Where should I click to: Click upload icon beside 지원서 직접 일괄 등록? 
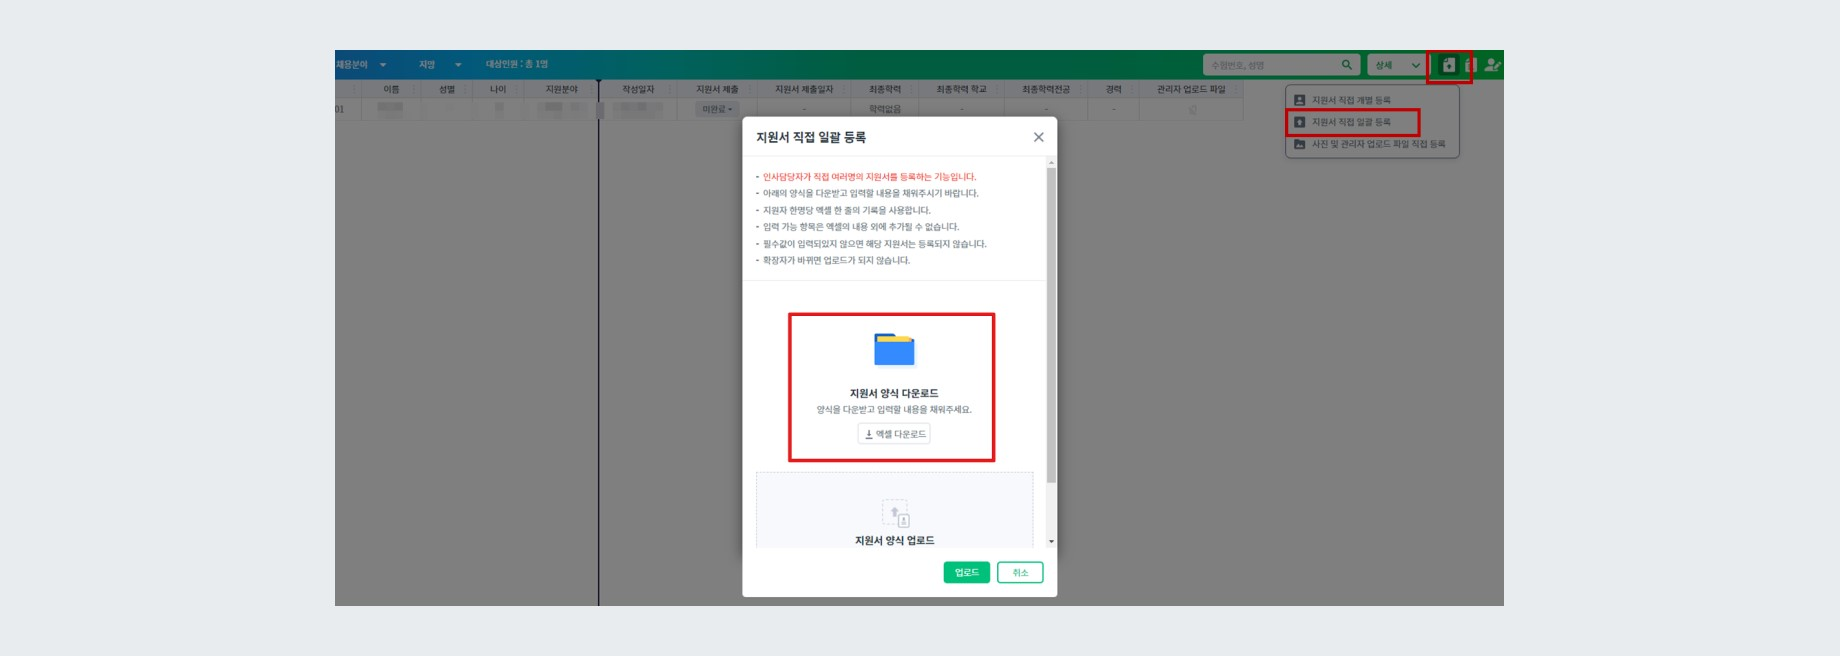1299,122
